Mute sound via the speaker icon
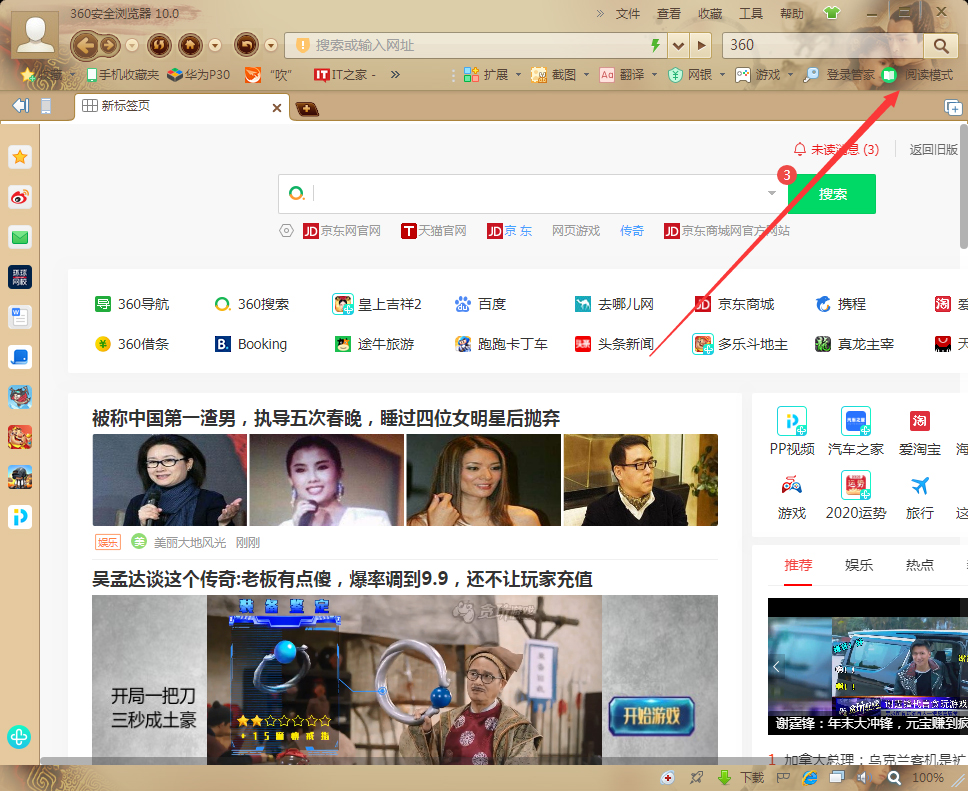Viewport: 968px width, 791px height. (x=865, y=778)
